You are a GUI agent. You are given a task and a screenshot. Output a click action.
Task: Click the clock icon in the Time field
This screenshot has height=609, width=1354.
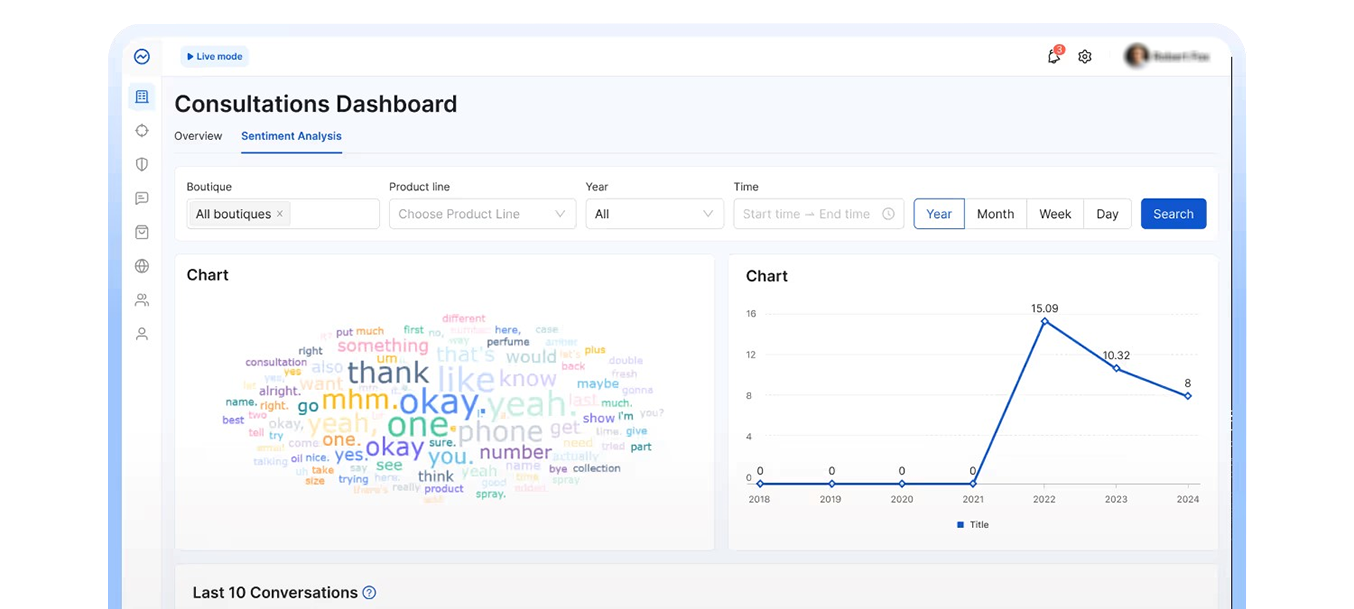pyautogui.click(x=888, y=214)
